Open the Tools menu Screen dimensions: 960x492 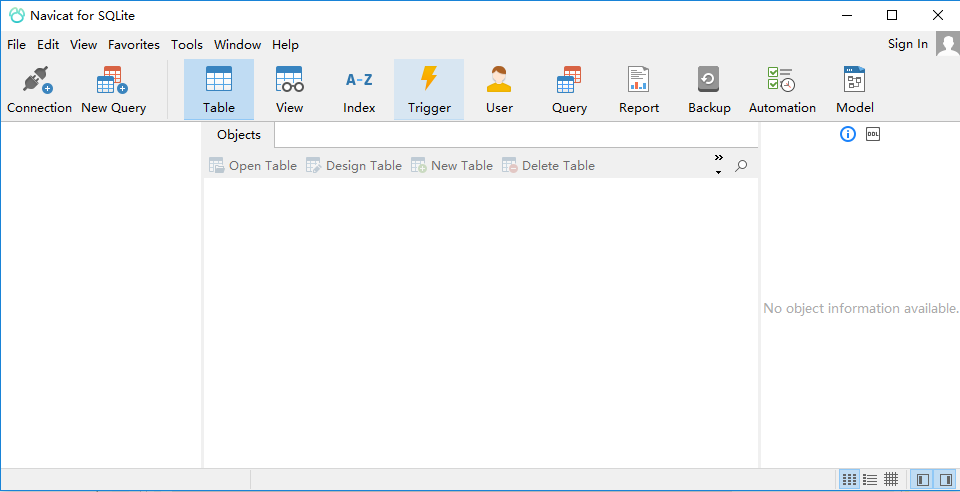(x=187, y=45)
